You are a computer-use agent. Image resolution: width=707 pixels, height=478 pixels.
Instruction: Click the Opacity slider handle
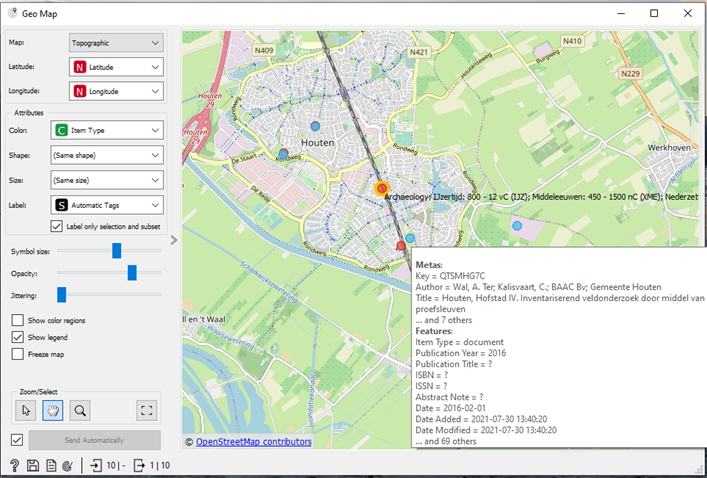pos(132,272)
